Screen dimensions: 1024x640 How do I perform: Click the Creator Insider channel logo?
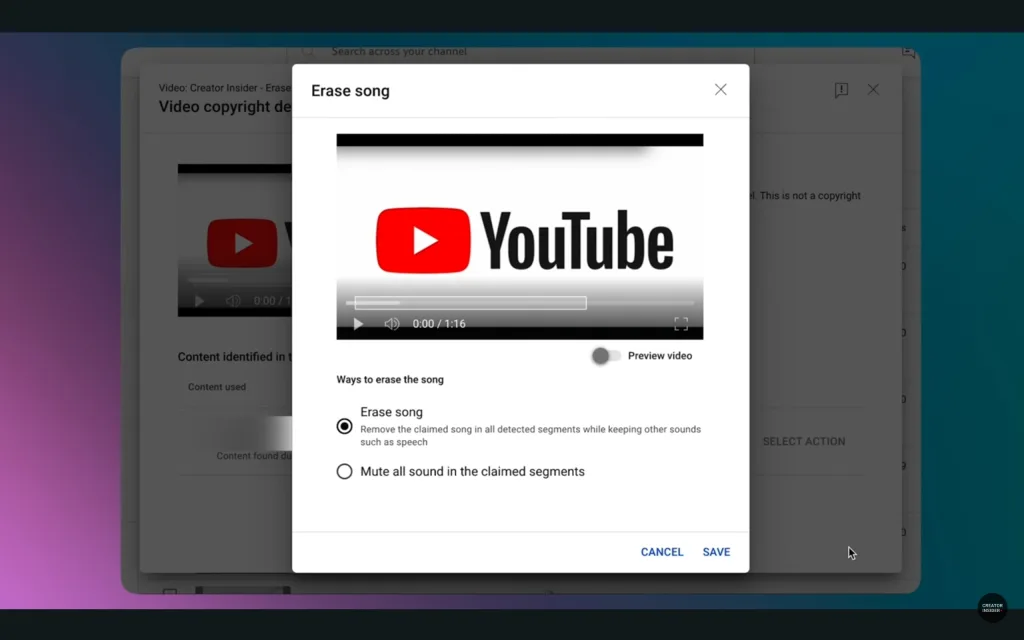[992, 607]
